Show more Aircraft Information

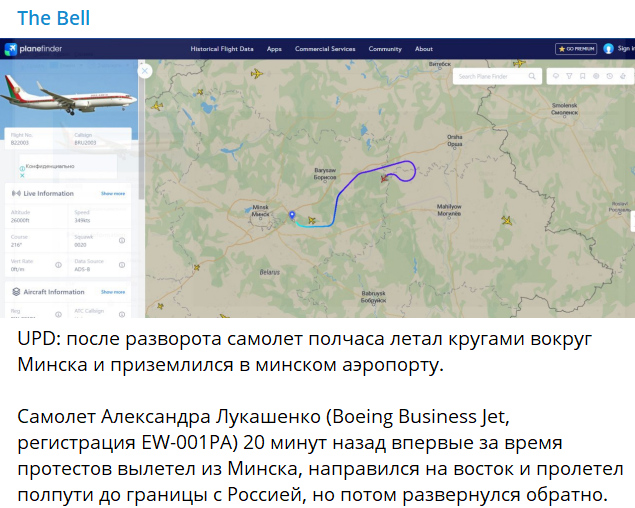113,292
